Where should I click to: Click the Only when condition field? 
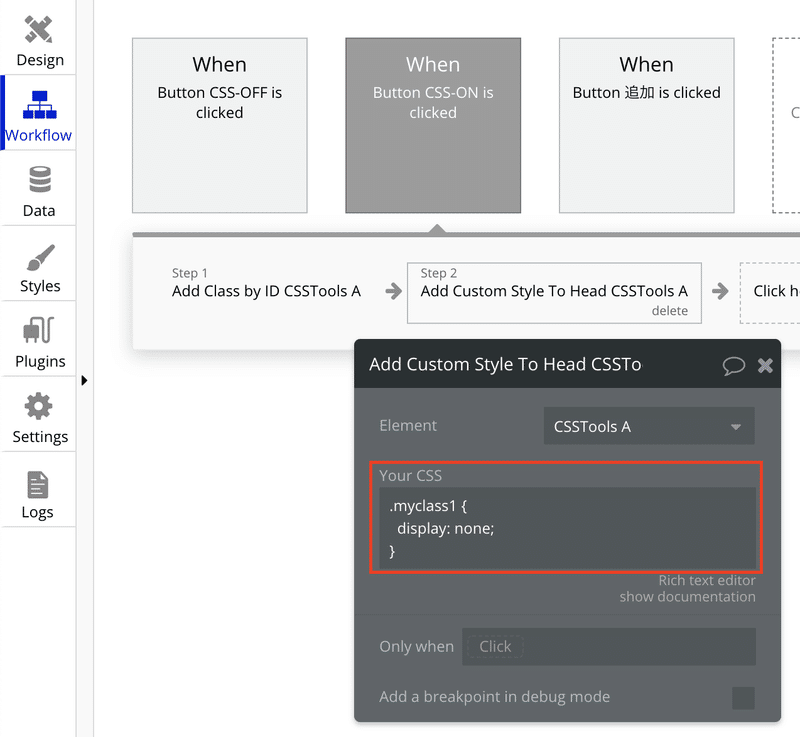click(609, 647)
